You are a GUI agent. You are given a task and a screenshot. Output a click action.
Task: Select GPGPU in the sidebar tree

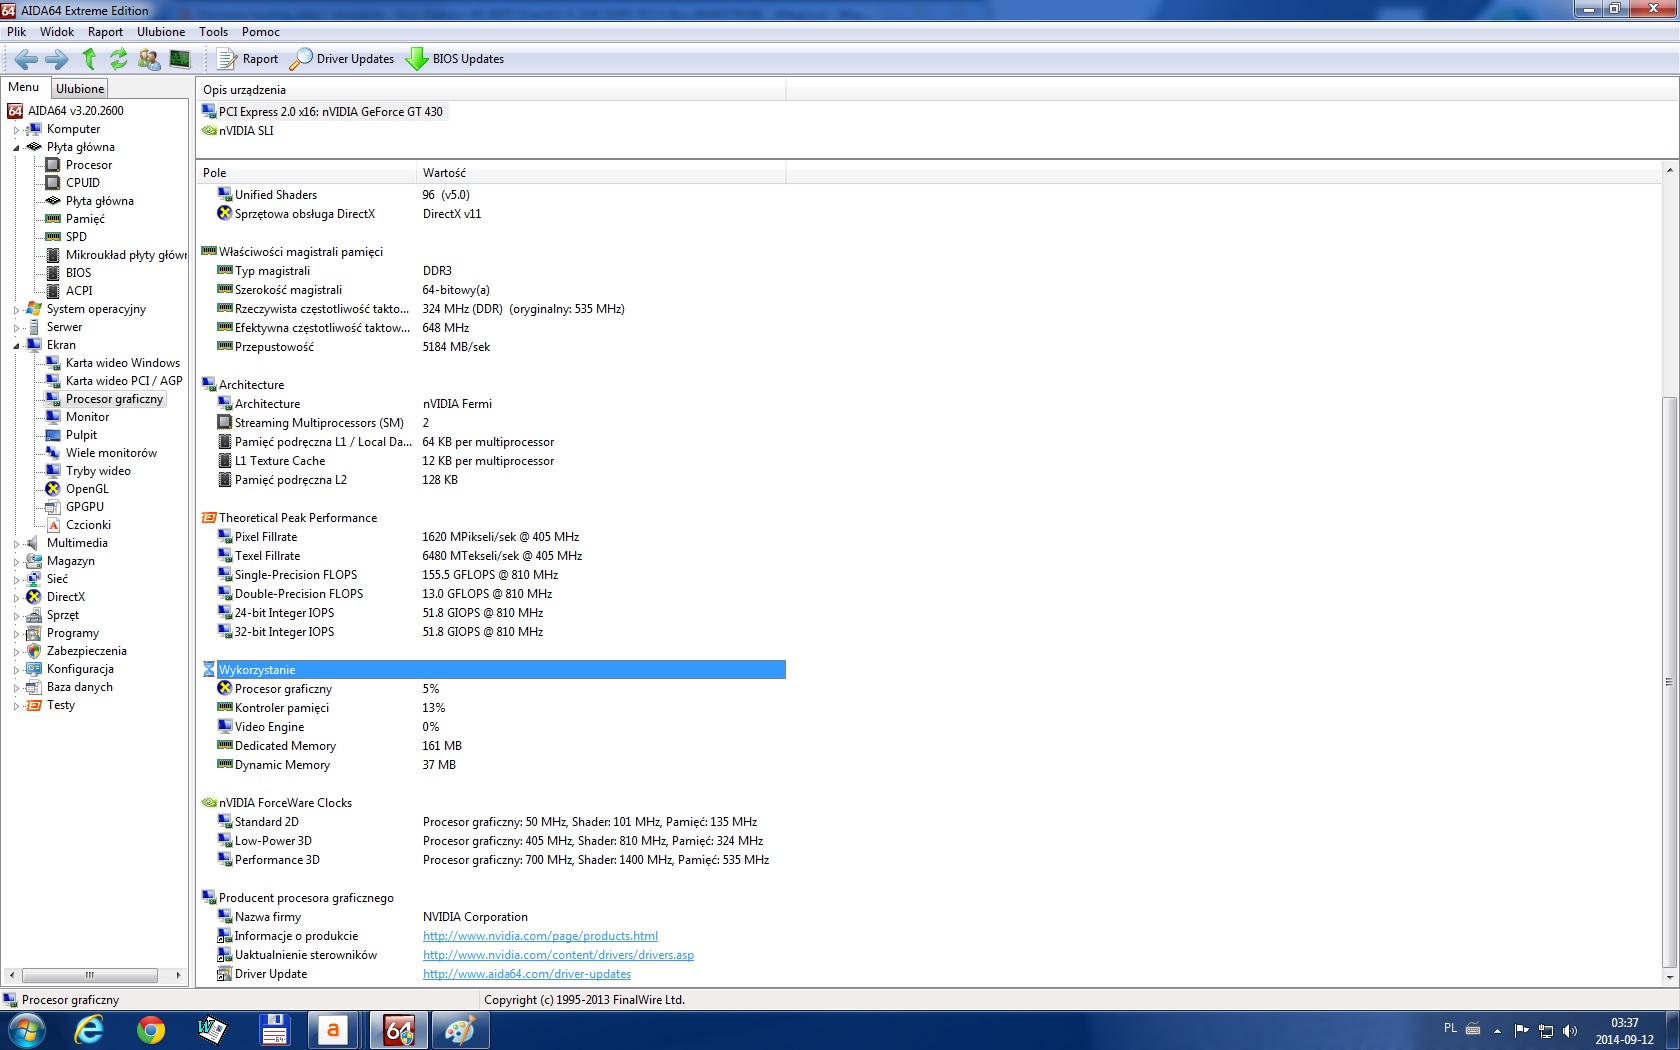tap(85, 507)
